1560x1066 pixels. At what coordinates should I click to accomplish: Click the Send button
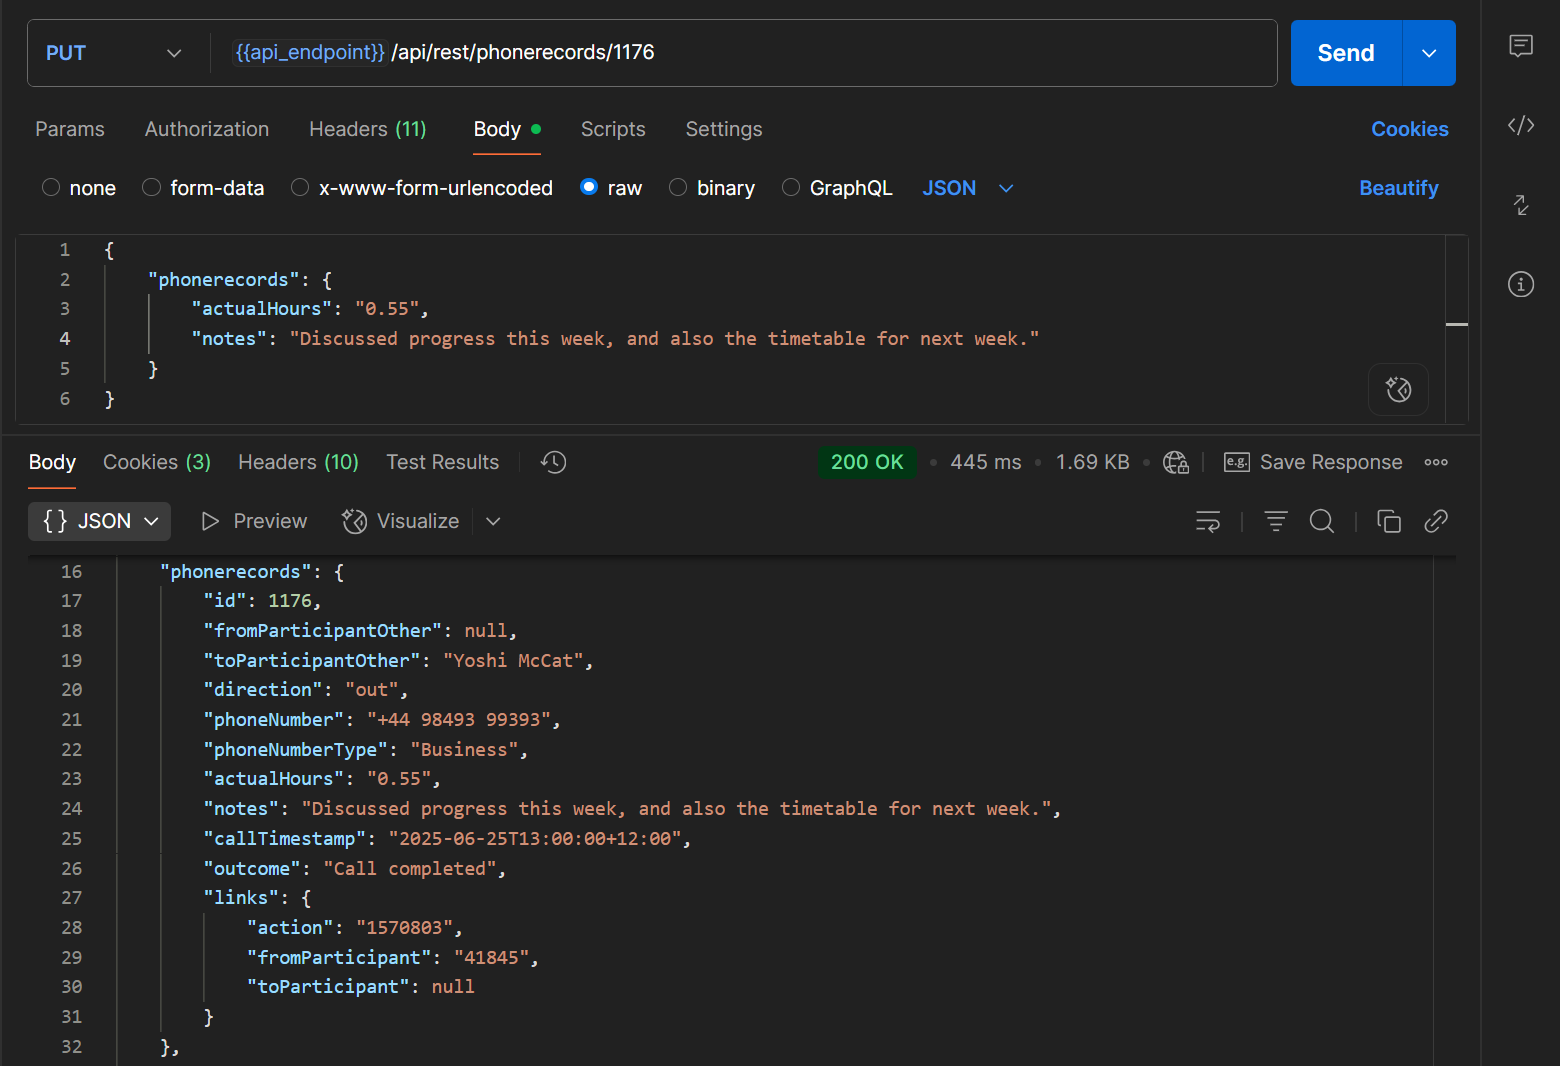pyautogui.click(x=1346, y=53)
